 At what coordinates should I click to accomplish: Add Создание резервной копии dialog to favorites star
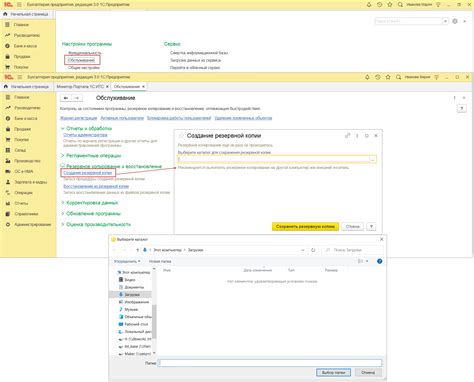(181, 136)
